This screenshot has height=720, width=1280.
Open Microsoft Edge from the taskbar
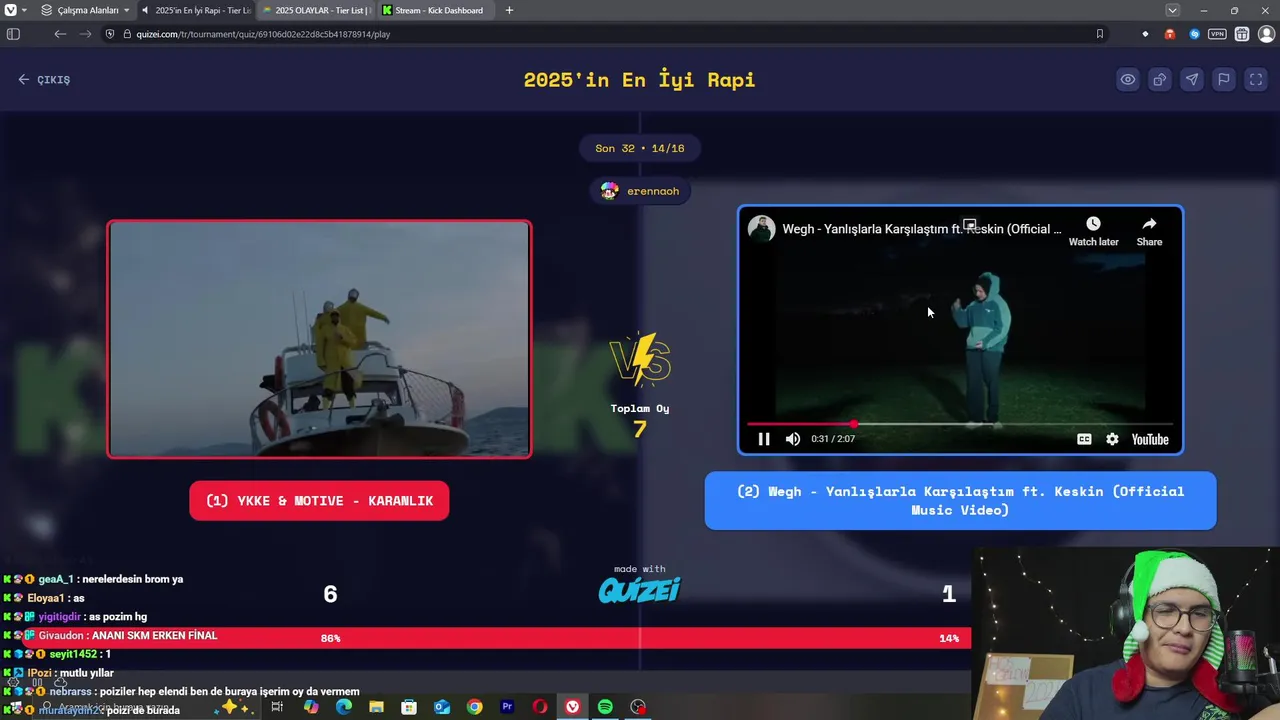coord(344,707)
